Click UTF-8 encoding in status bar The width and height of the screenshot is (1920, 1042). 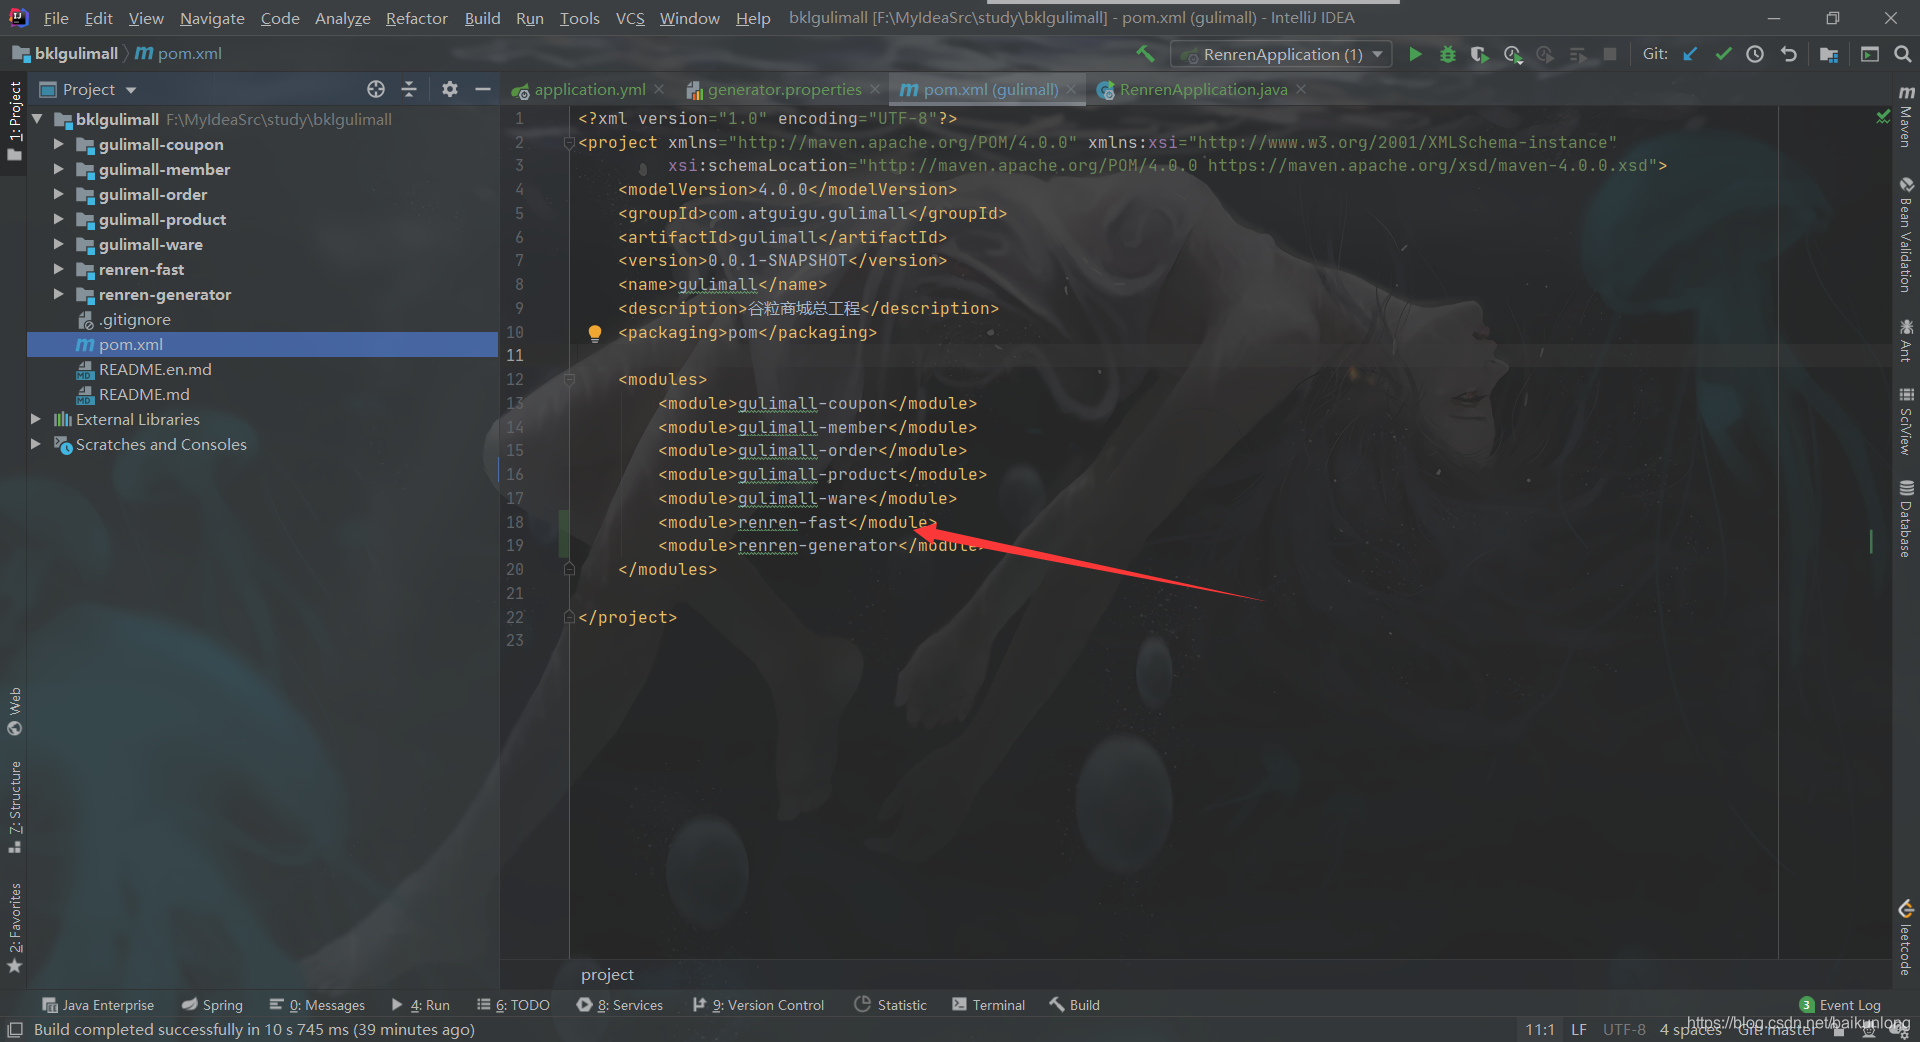(1624, 1030)
